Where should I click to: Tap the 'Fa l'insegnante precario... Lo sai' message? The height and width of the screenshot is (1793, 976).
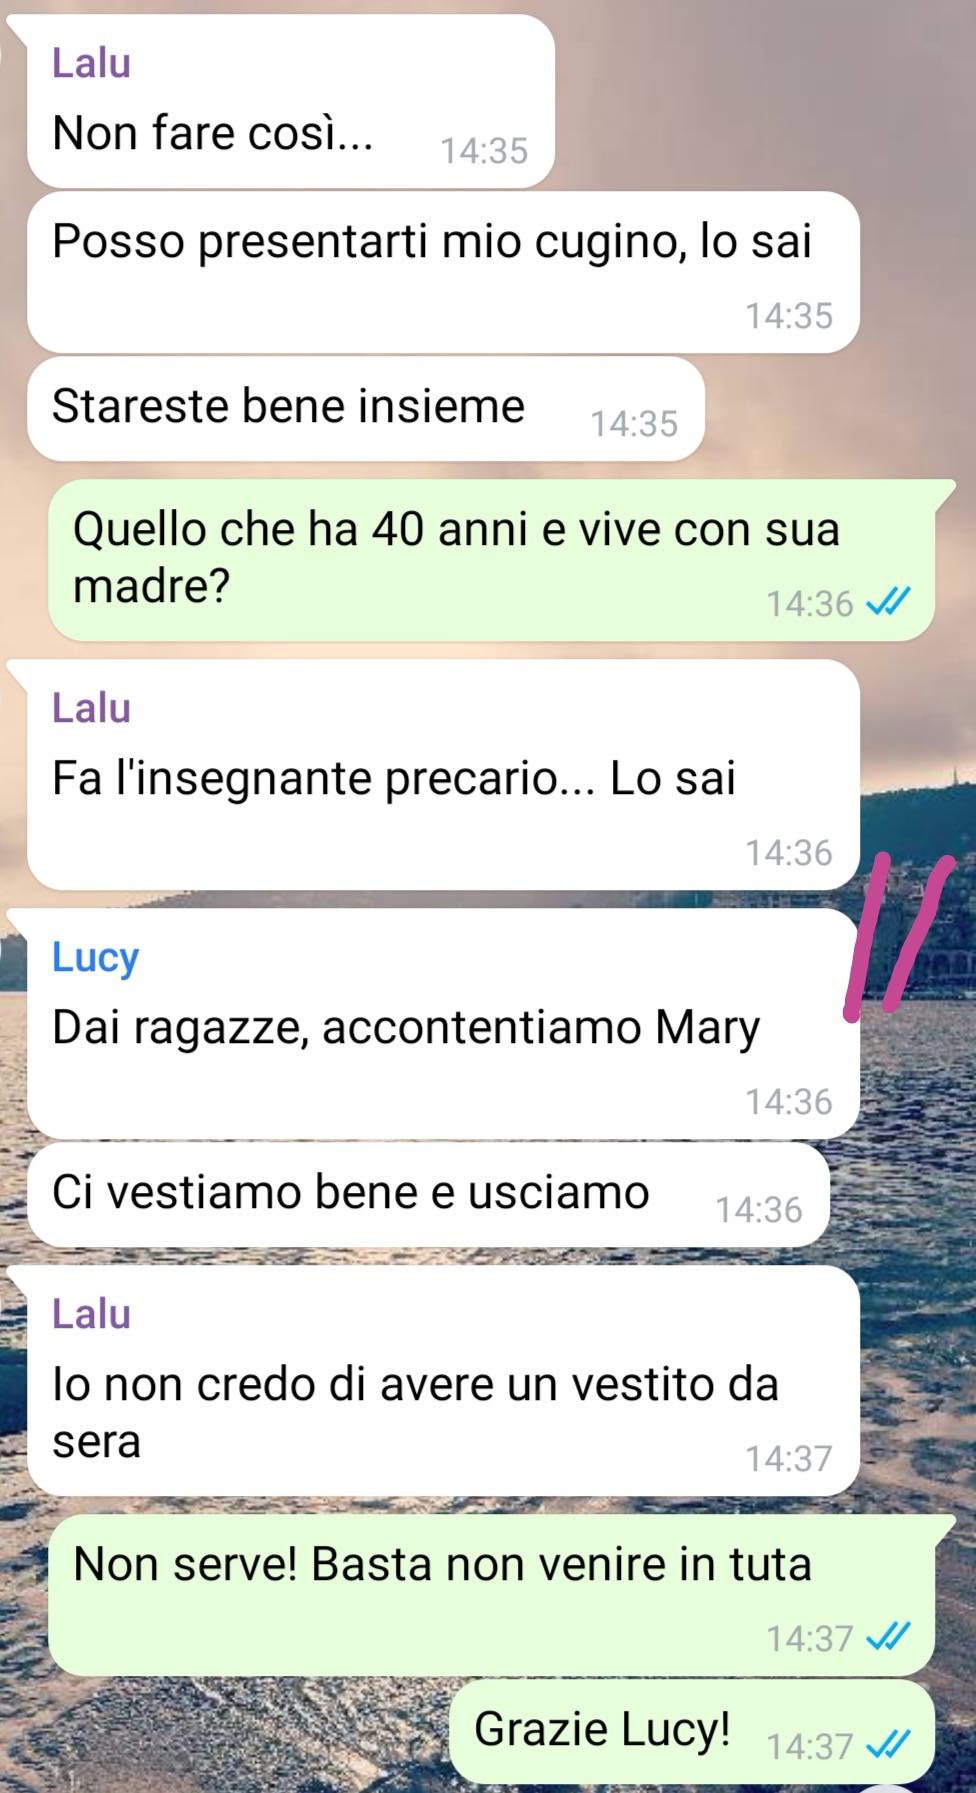(x=443, y=775)
